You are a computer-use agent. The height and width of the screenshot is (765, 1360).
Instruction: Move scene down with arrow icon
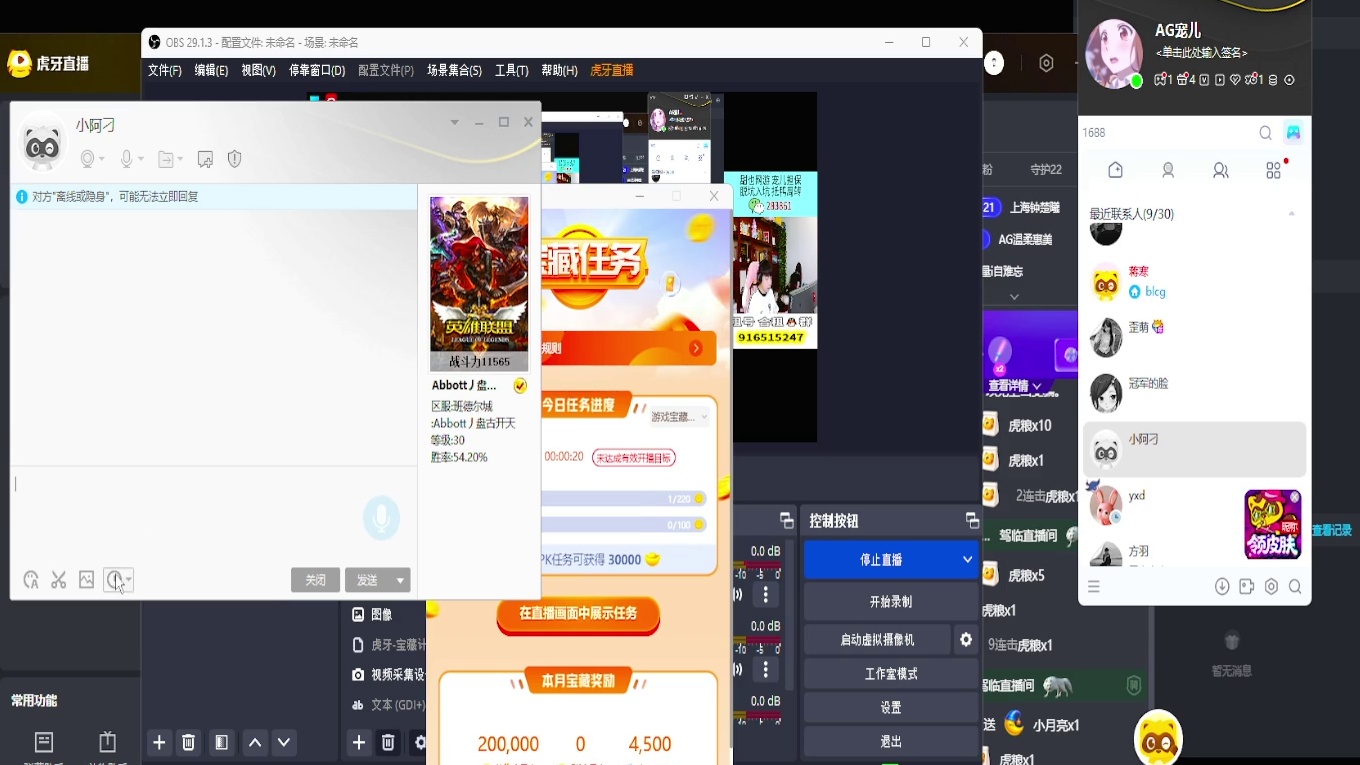285,742
